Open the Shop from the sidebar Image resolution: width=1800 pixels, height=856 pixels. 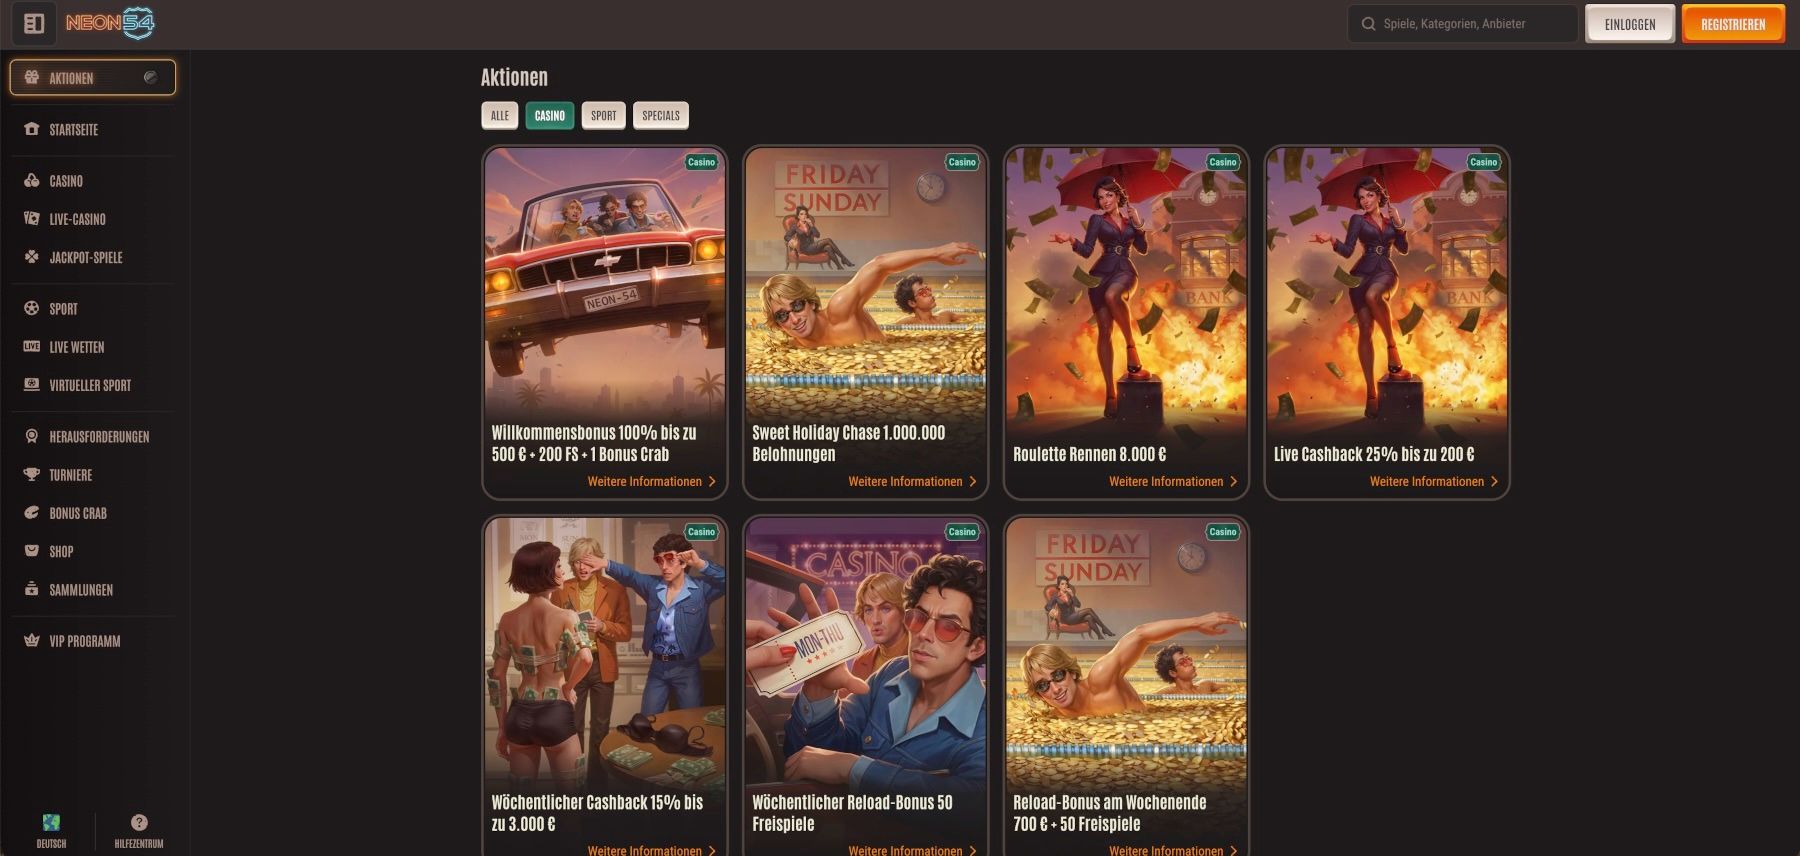coord(61,551)
